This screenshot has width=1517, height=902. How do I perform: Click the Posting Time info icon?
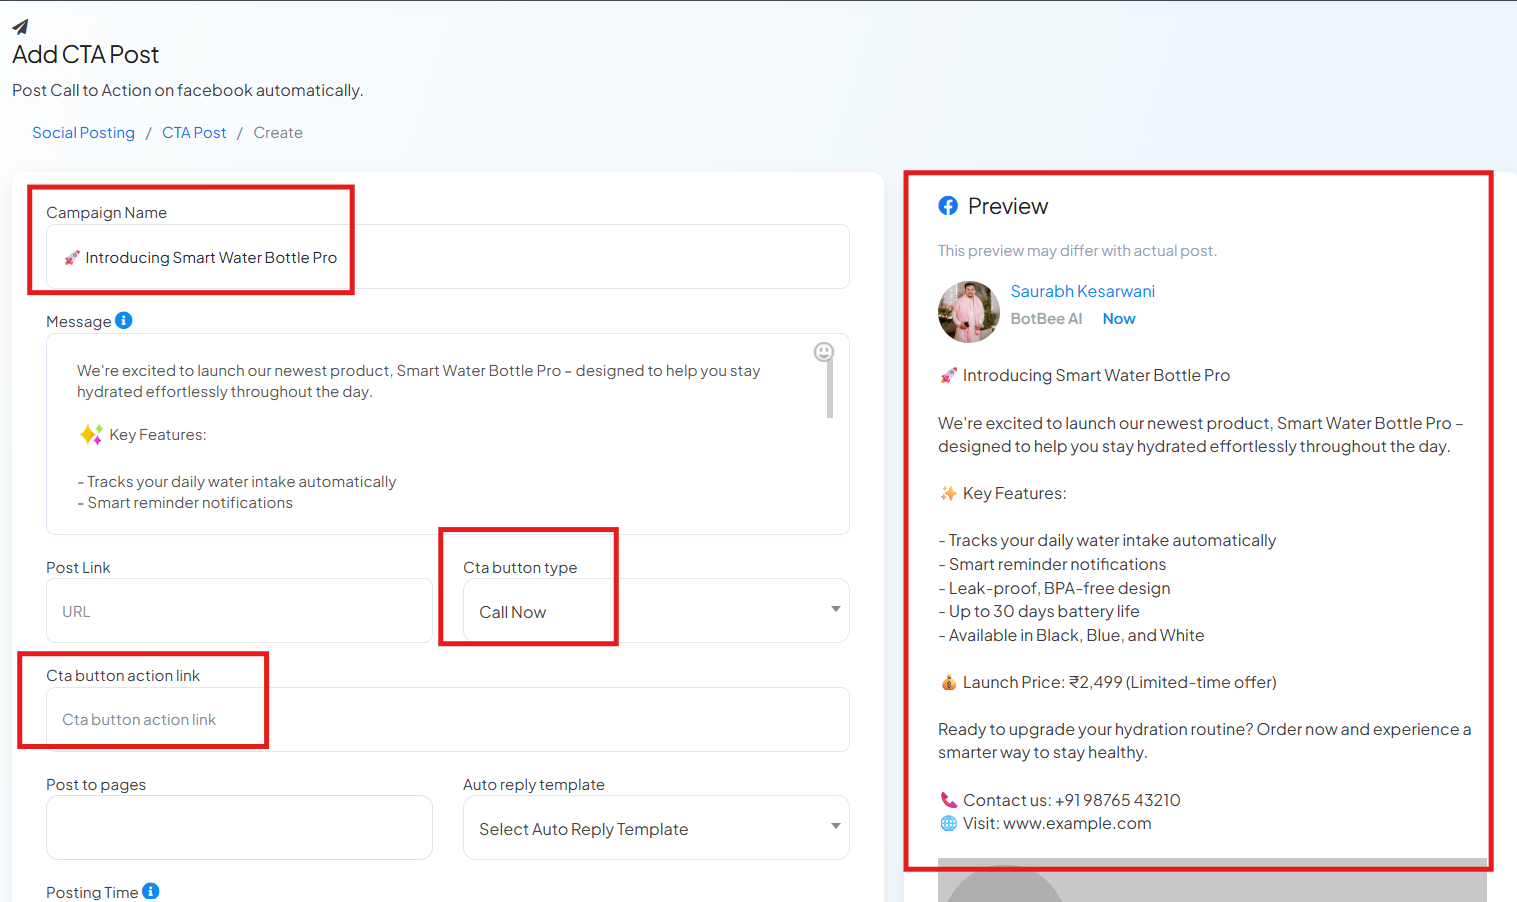[150, 891]
